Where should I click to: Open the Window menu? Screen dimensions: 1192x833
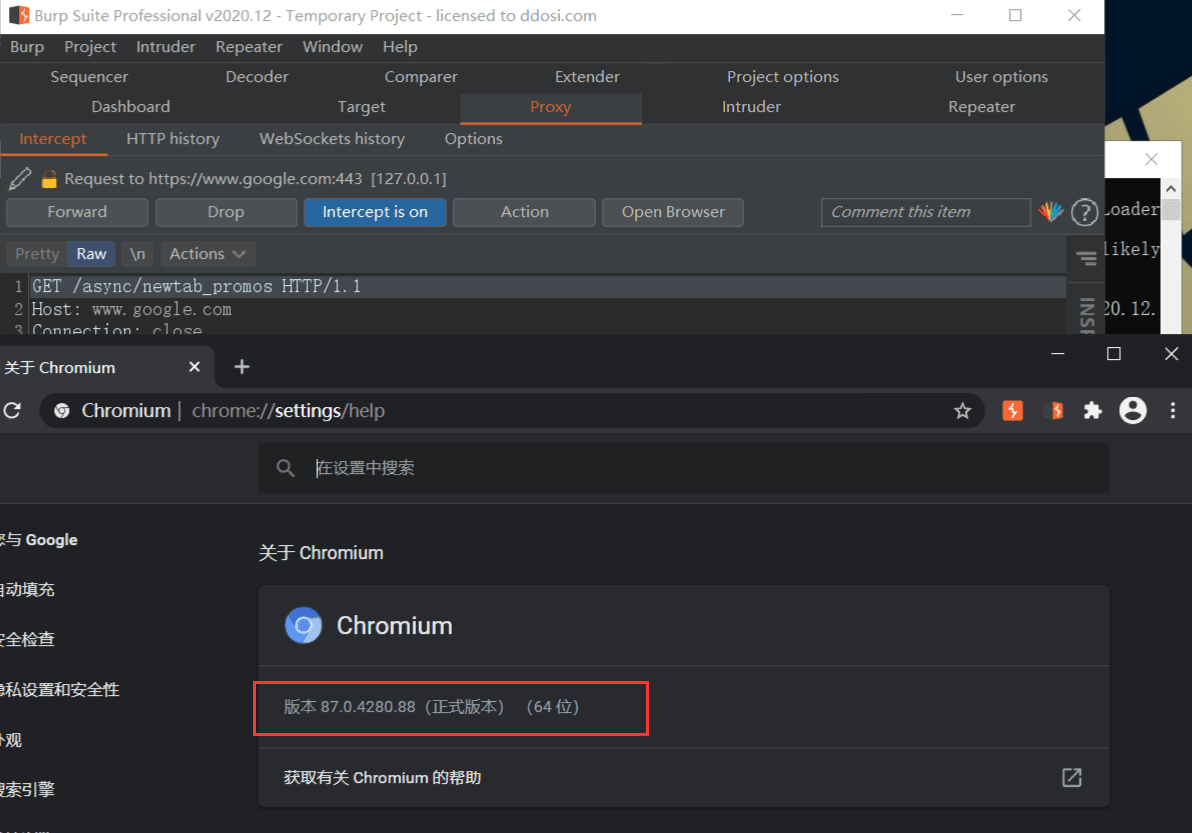click(332, 47)
